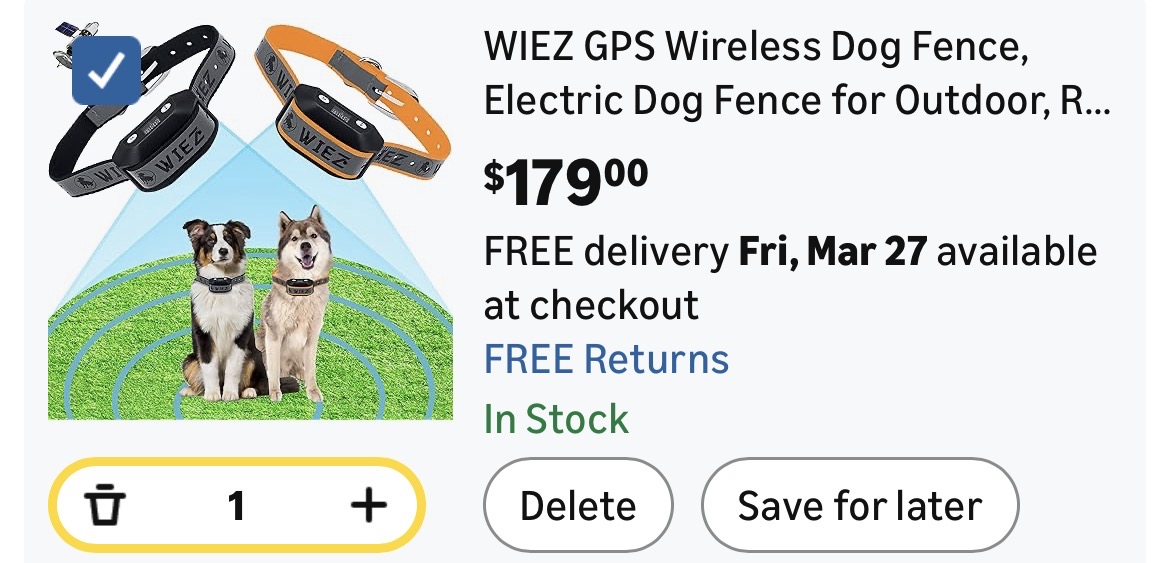The image size is (1170, 563).
Task: Click the "at checkout" delivery text
Action: [x=591, y=305]
